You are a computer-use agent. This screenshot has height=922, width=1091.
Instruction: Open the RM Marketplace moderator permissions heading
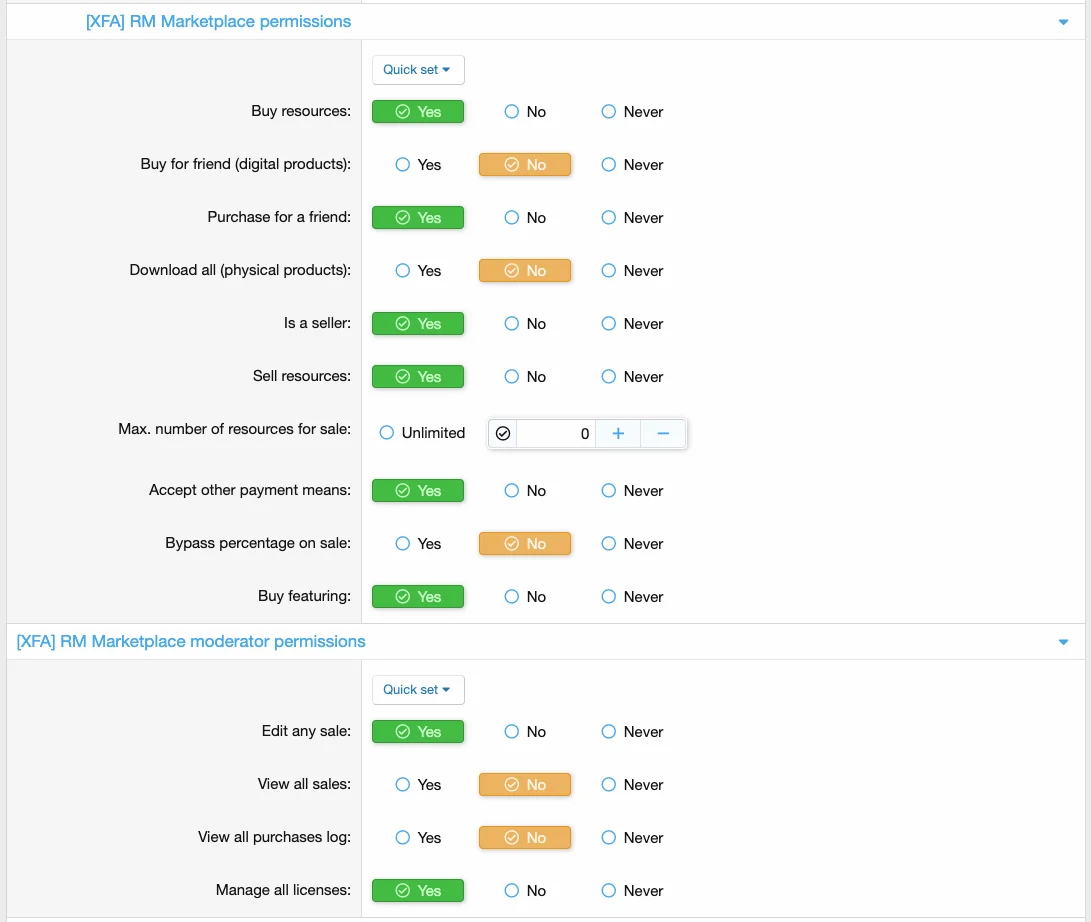[191, 642]
